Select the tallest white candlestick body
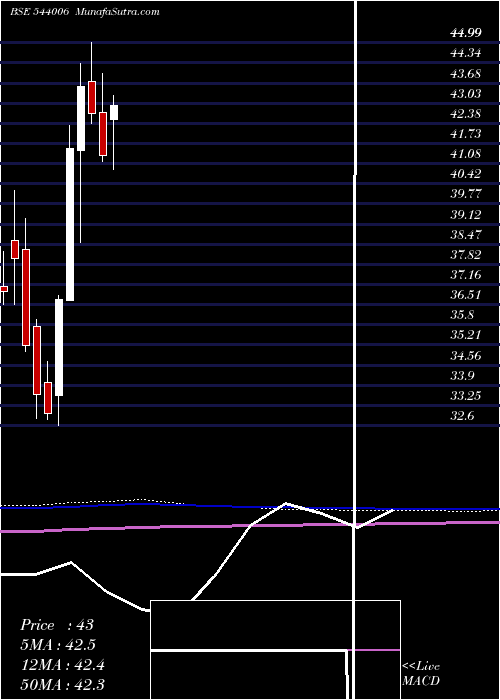The height and width of the screenshot is (700, 500). [x=70, y=225]
